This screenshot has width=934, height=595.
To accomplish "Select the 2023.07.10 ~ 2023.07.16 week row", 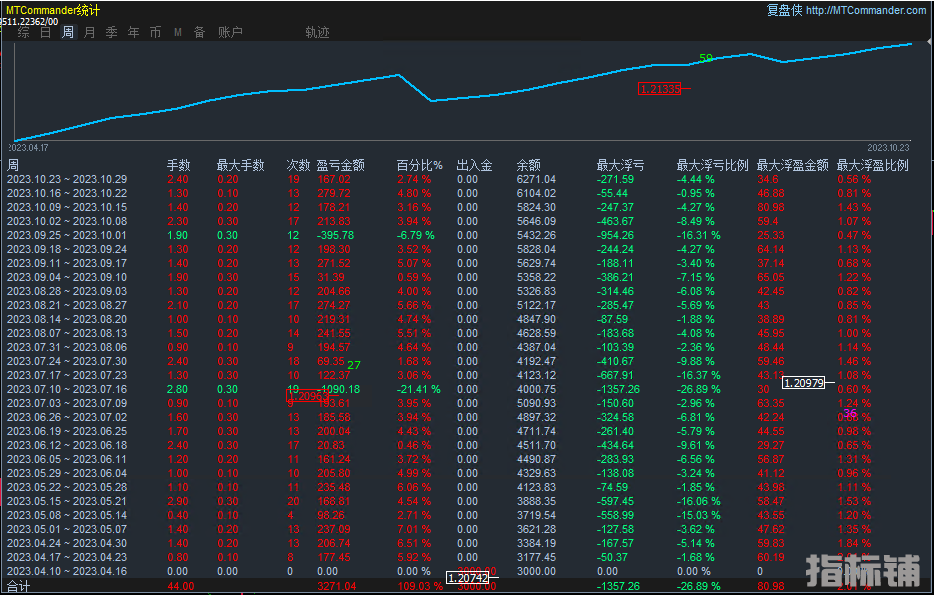I will [67, 389].
